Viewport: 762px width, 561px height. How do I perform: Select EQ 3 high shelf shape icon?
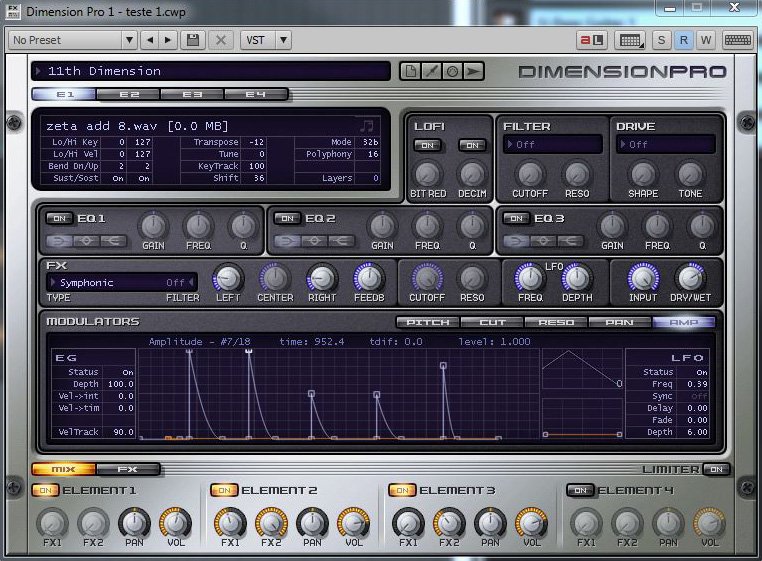(570, 241)
